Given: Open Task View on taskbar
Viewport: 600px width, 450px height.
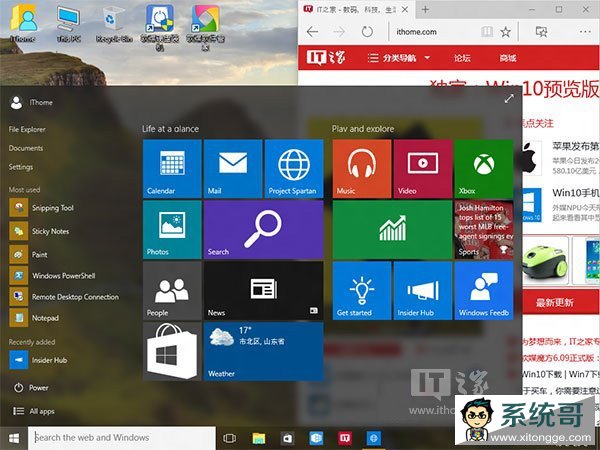Looking at the screenshot, I should click(230, 438).
